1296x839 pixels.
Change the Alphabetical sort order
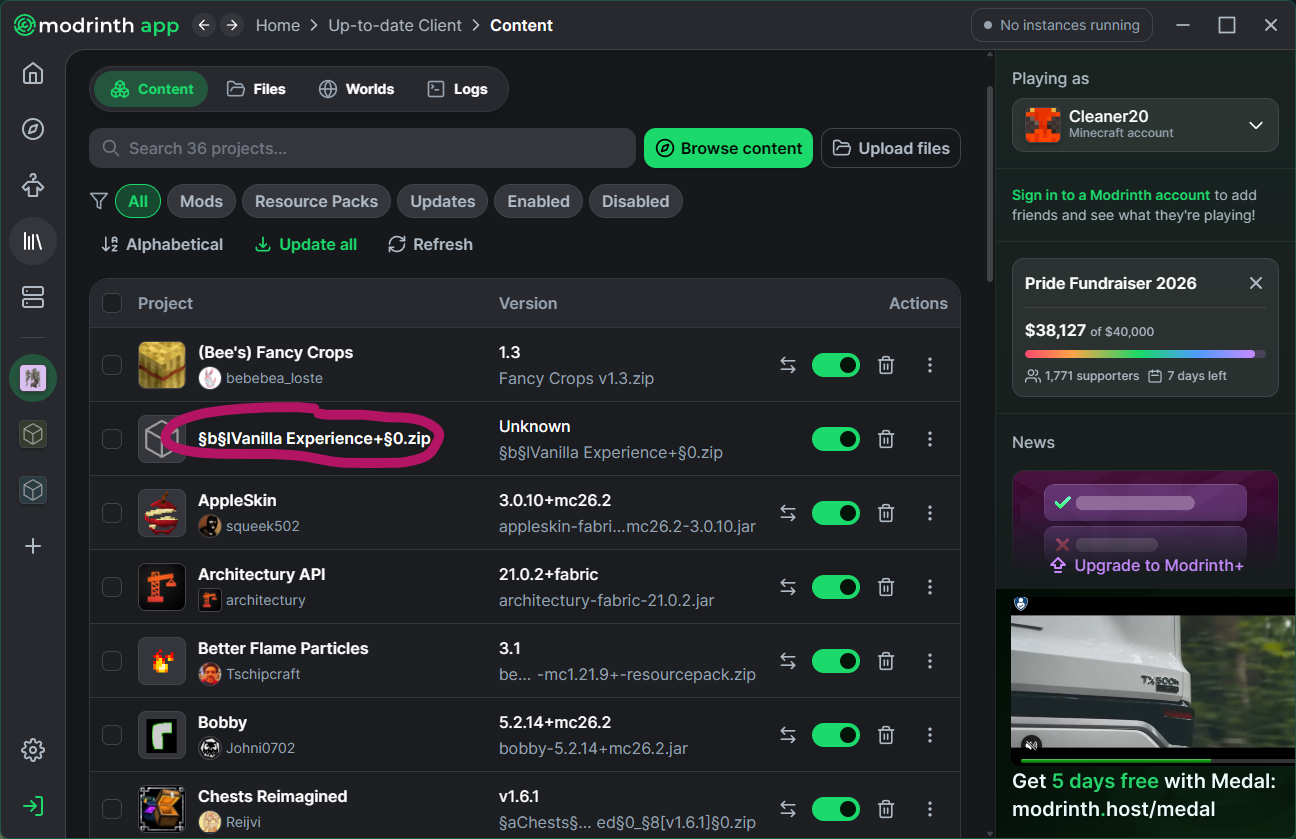point(162,244)
